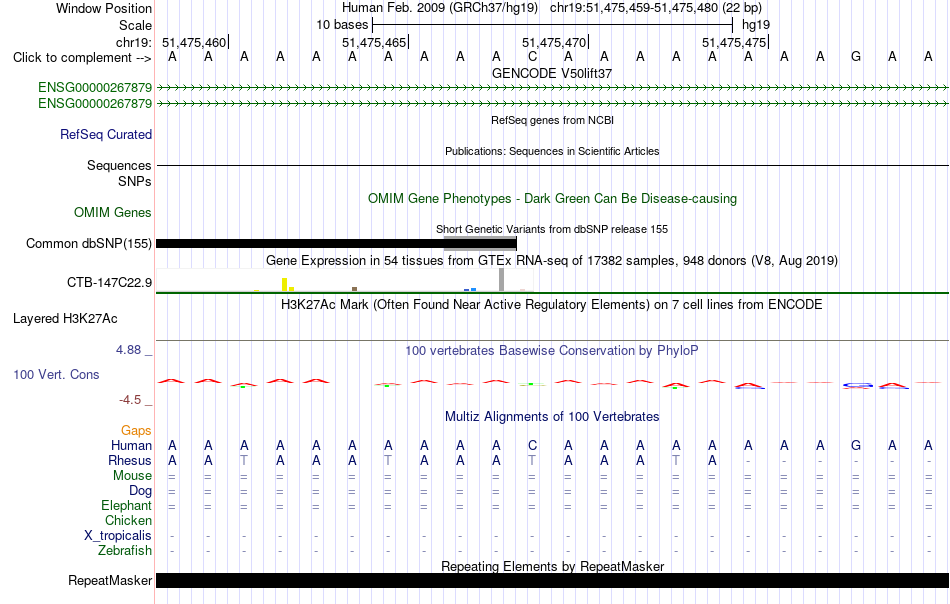Click the SNPs track label
This screenshot has height=604, width=950.
[135, 181]
